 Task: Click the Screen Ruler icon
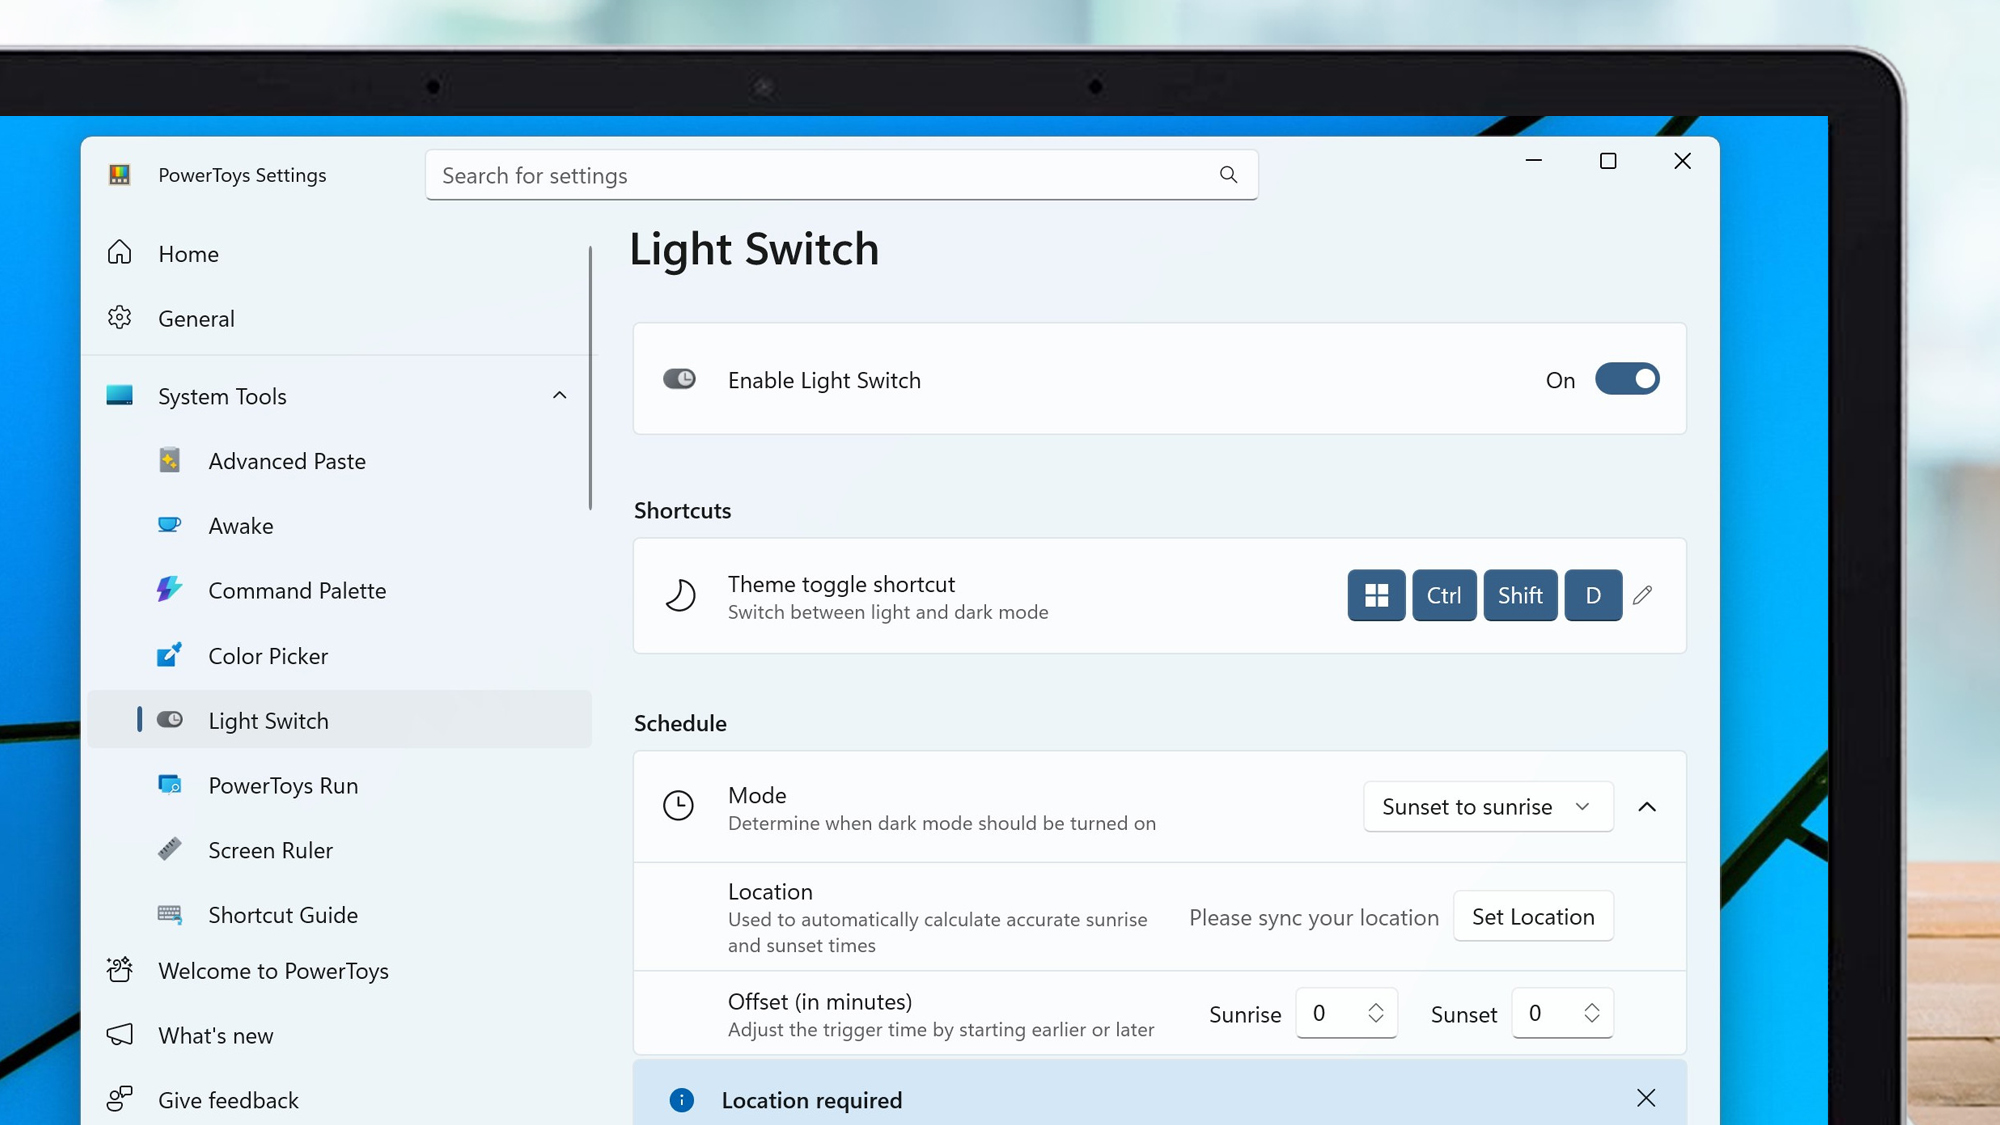point(169,849)
